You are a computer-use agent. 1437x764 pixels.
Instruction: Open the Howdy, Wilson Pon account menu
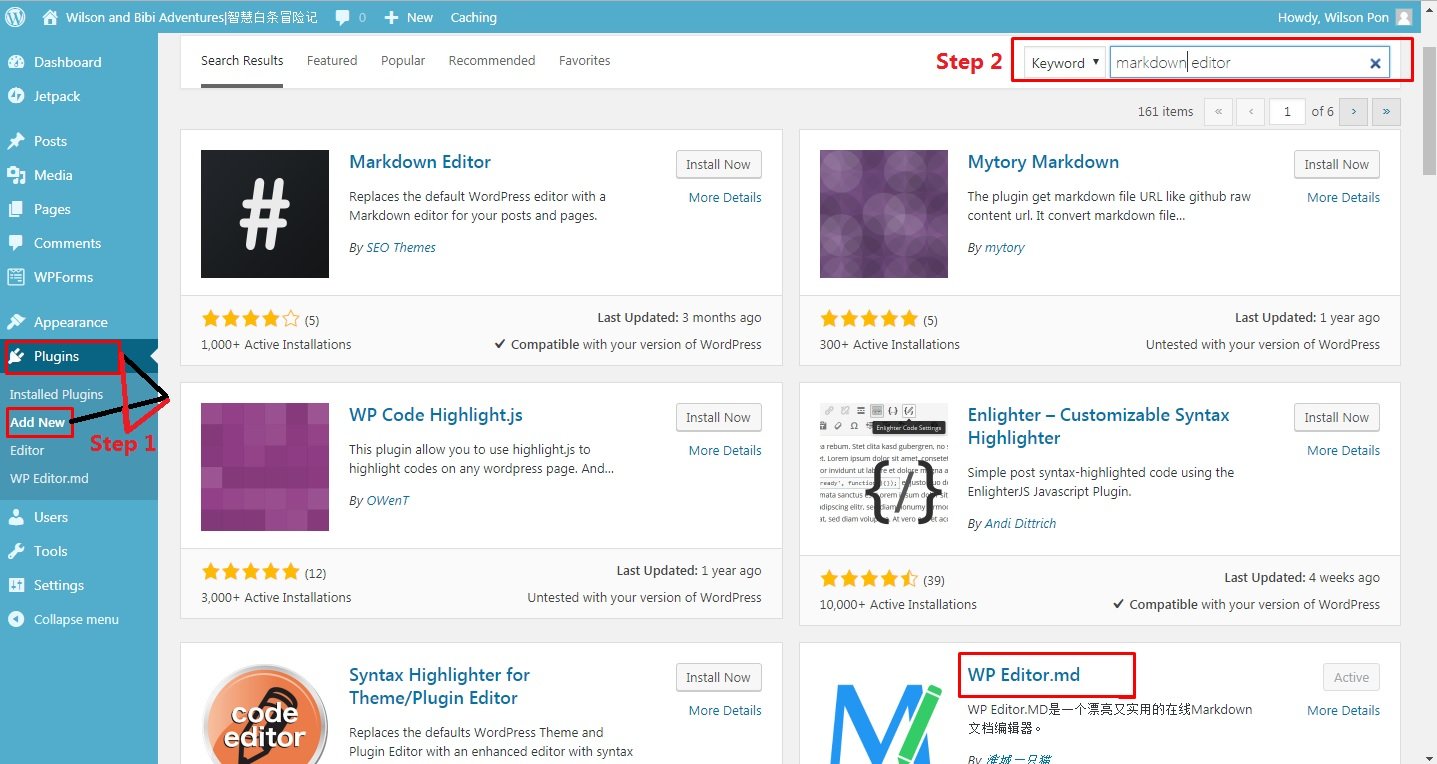click(1345, 17)
